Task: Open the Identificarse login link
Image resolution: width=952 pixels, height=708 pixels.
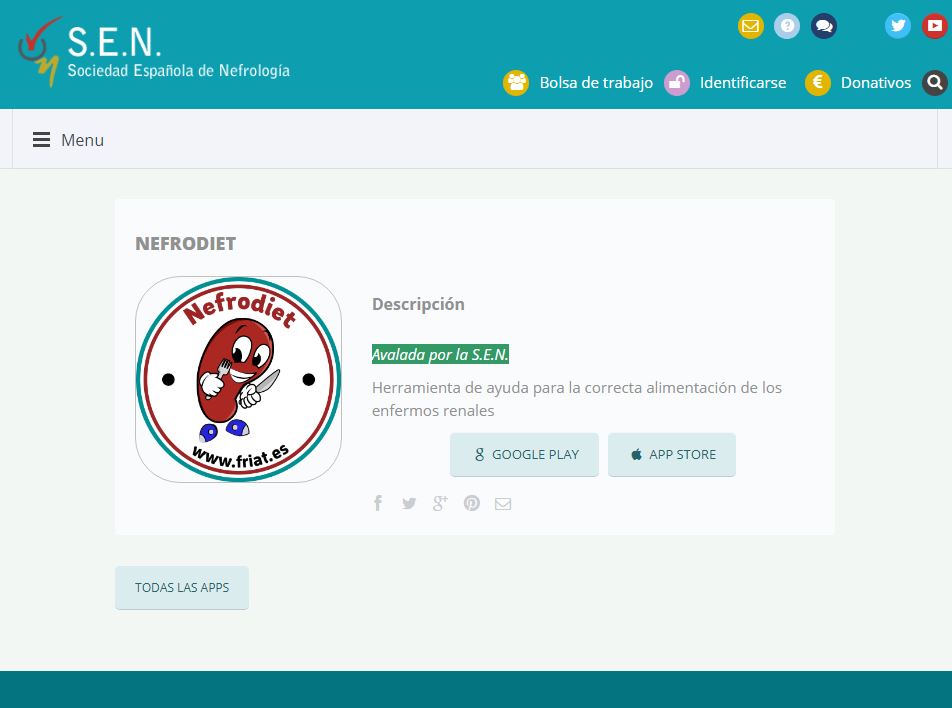Action: 743,83
